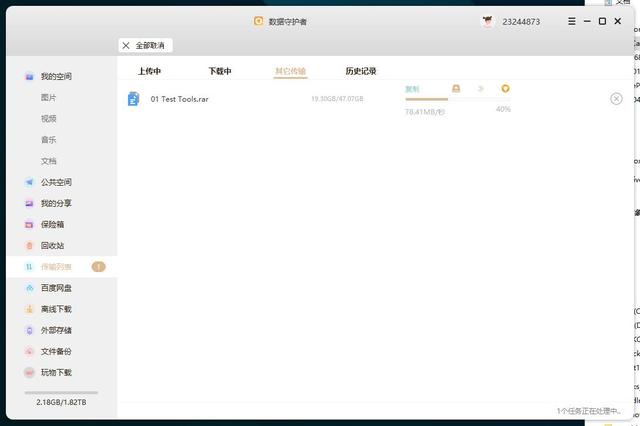Click the 40% progress text

pyautogui.click(x=503, y=109)
